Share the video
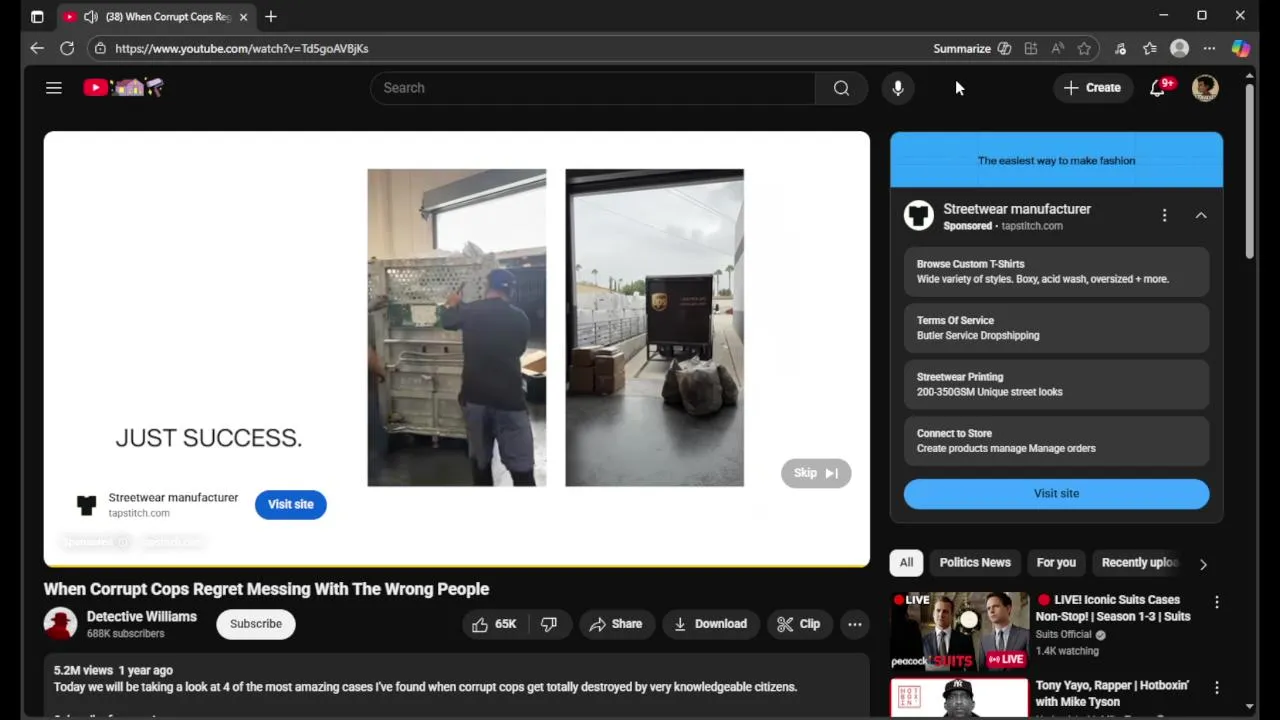Image resolution: width=1280 pixels, height=720 pixels. (616, 624)
